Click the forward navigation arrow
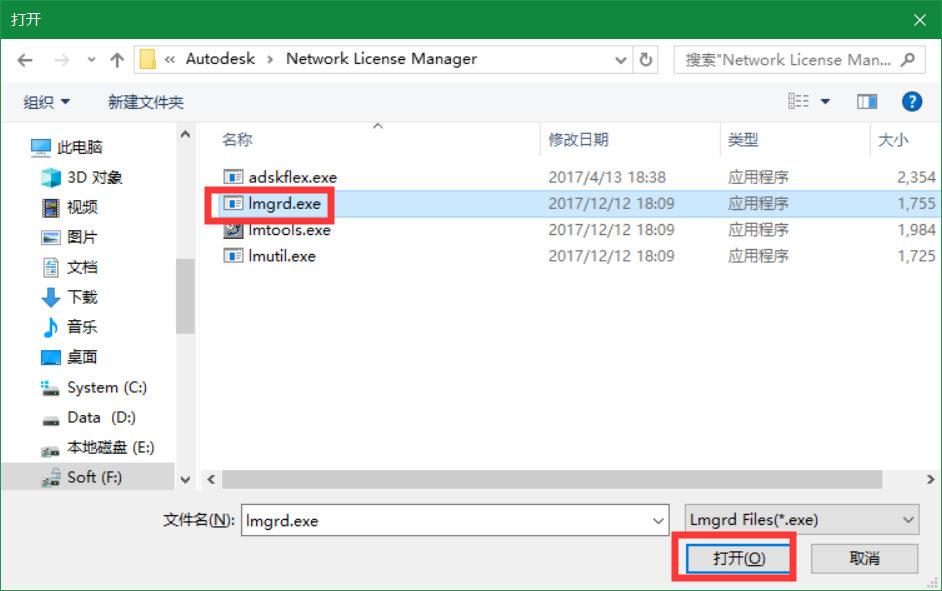Viewport: 942px width, 591px height. coord(61,60)
